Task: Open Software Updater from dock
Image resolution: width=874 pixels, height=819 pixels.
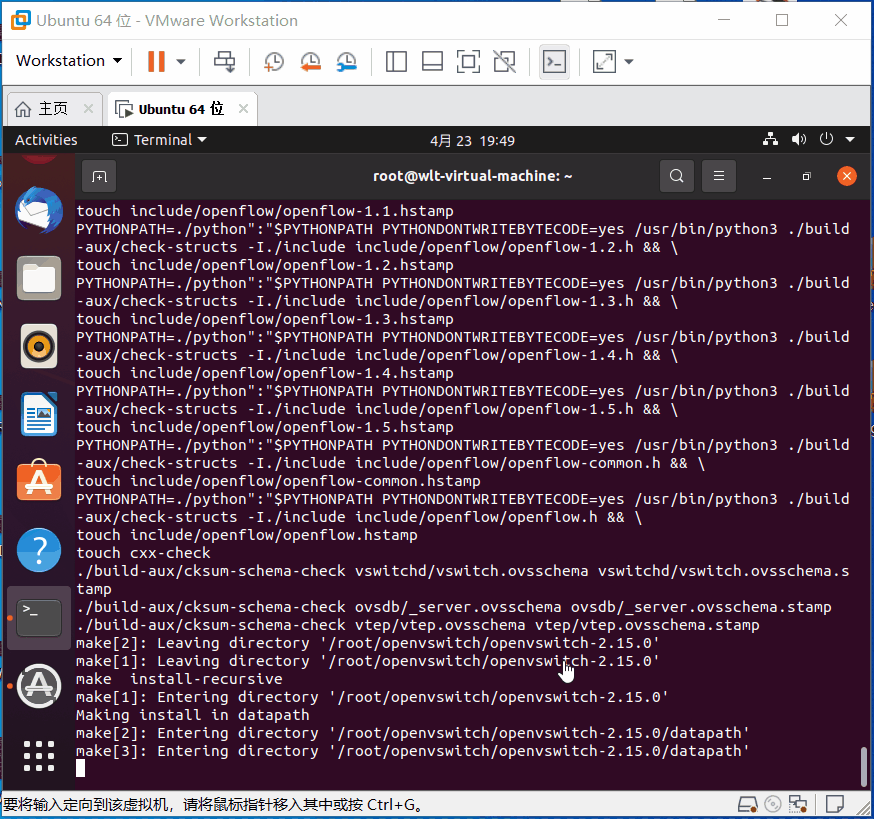Action: [x=38, y=686]
